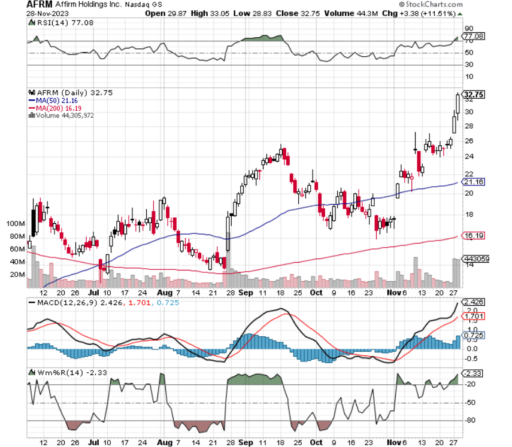Click the RSI(14) 77.08 panel label

[x=65, y=23]
